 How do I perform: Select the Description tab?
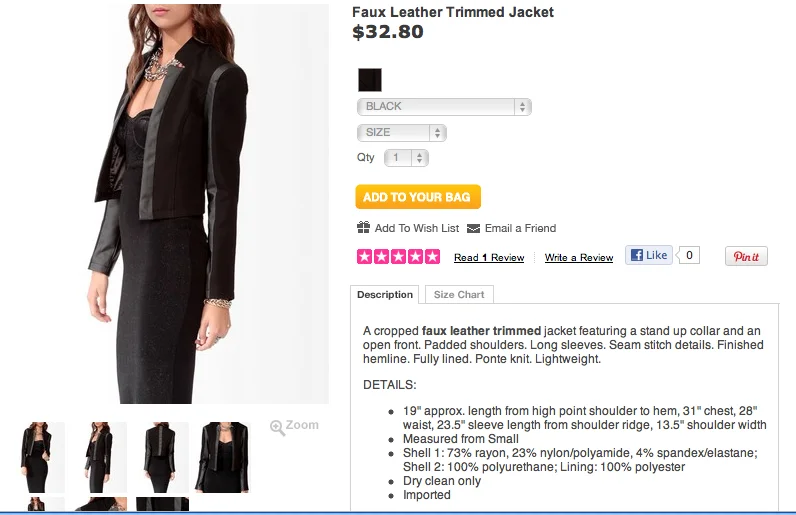click(x=385, y=295)
